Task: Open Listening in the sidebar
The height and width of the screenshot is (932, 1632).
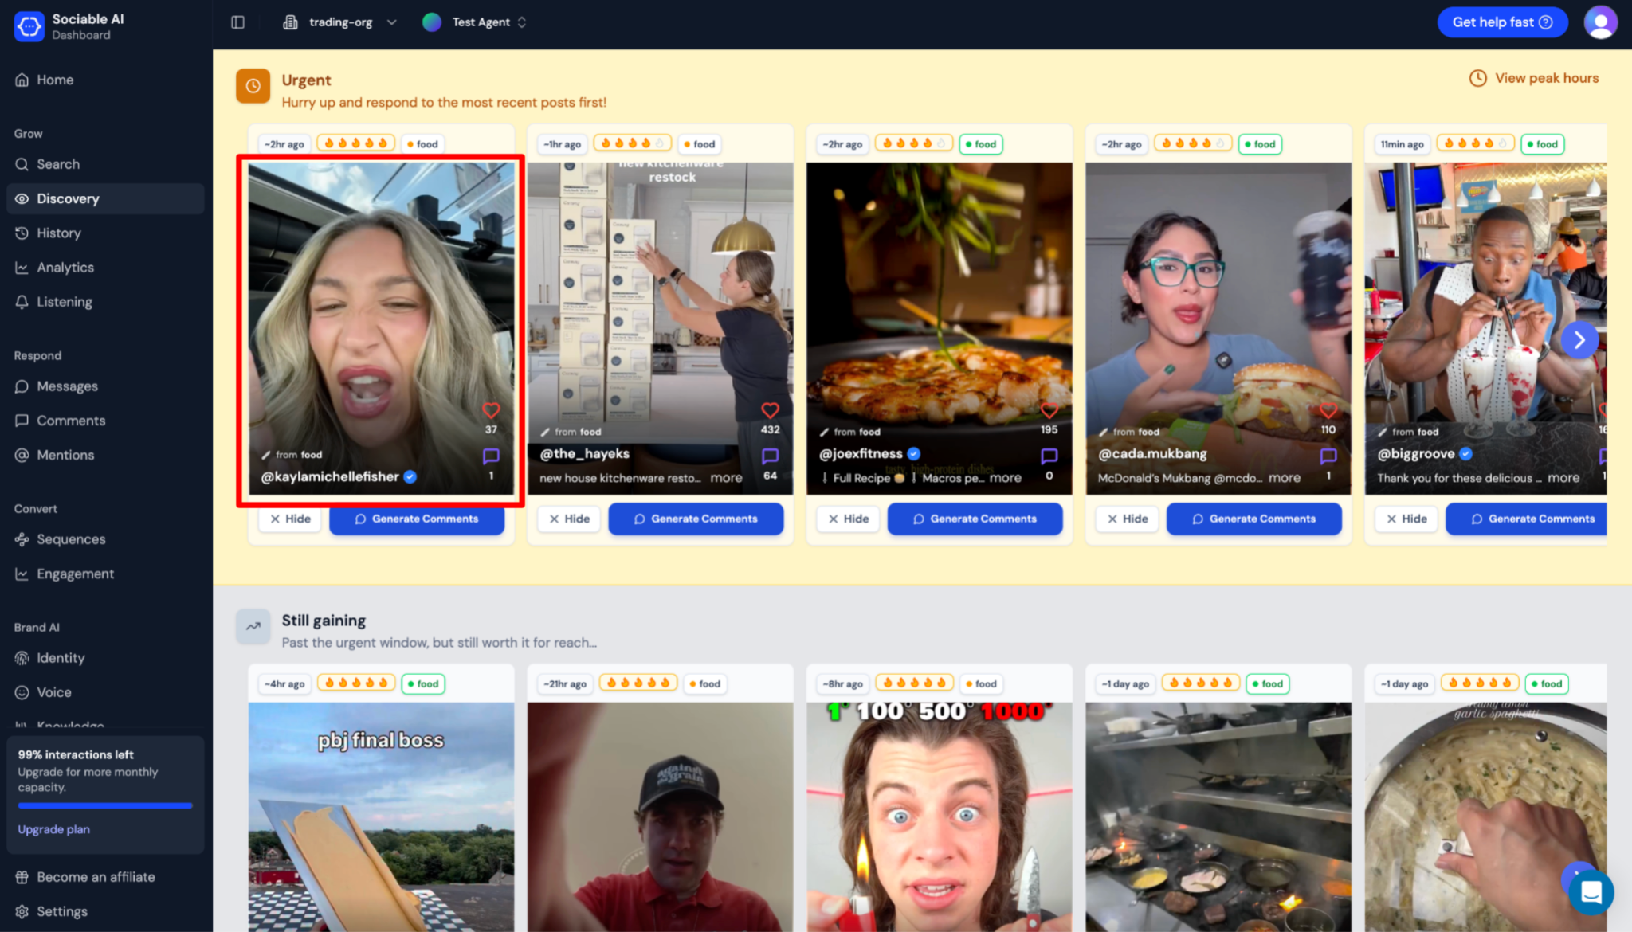Action: [106, 302]
